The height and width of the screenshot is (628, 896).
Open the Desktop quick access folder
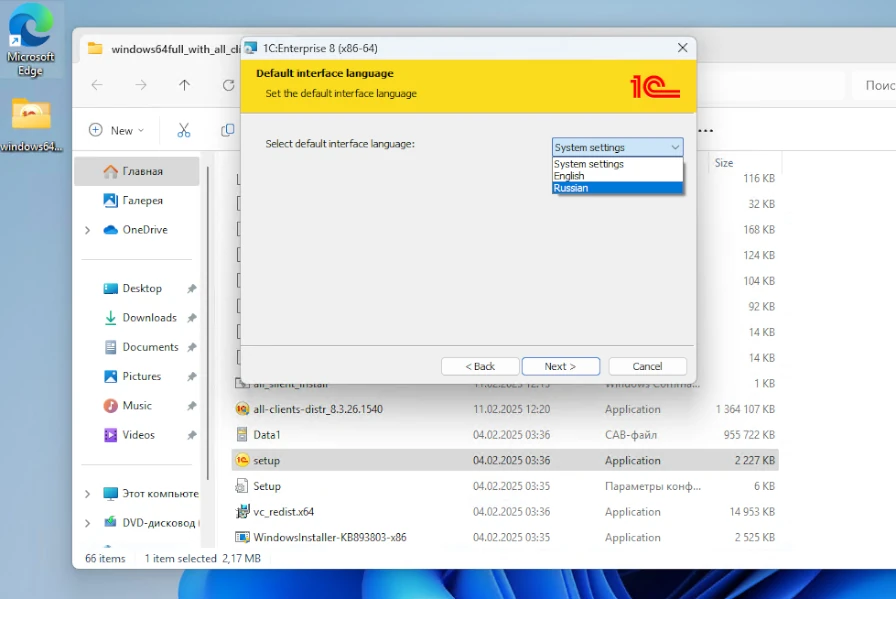142,289
